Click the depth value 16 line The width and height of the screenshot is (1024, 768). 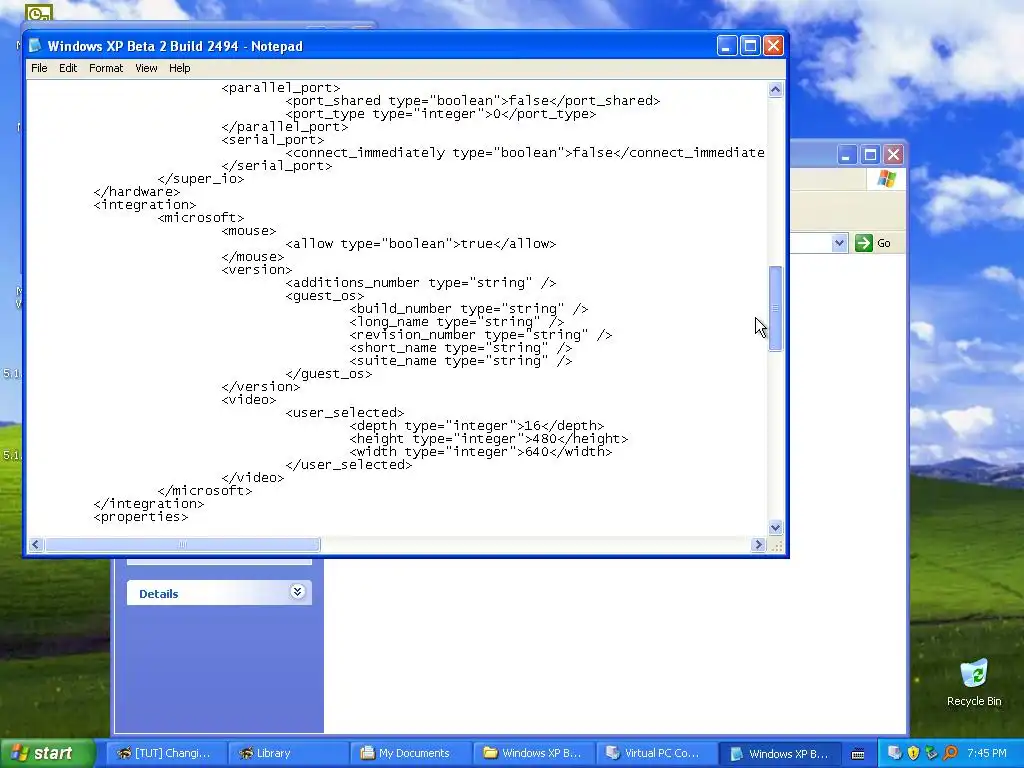(x=477, y=426)
